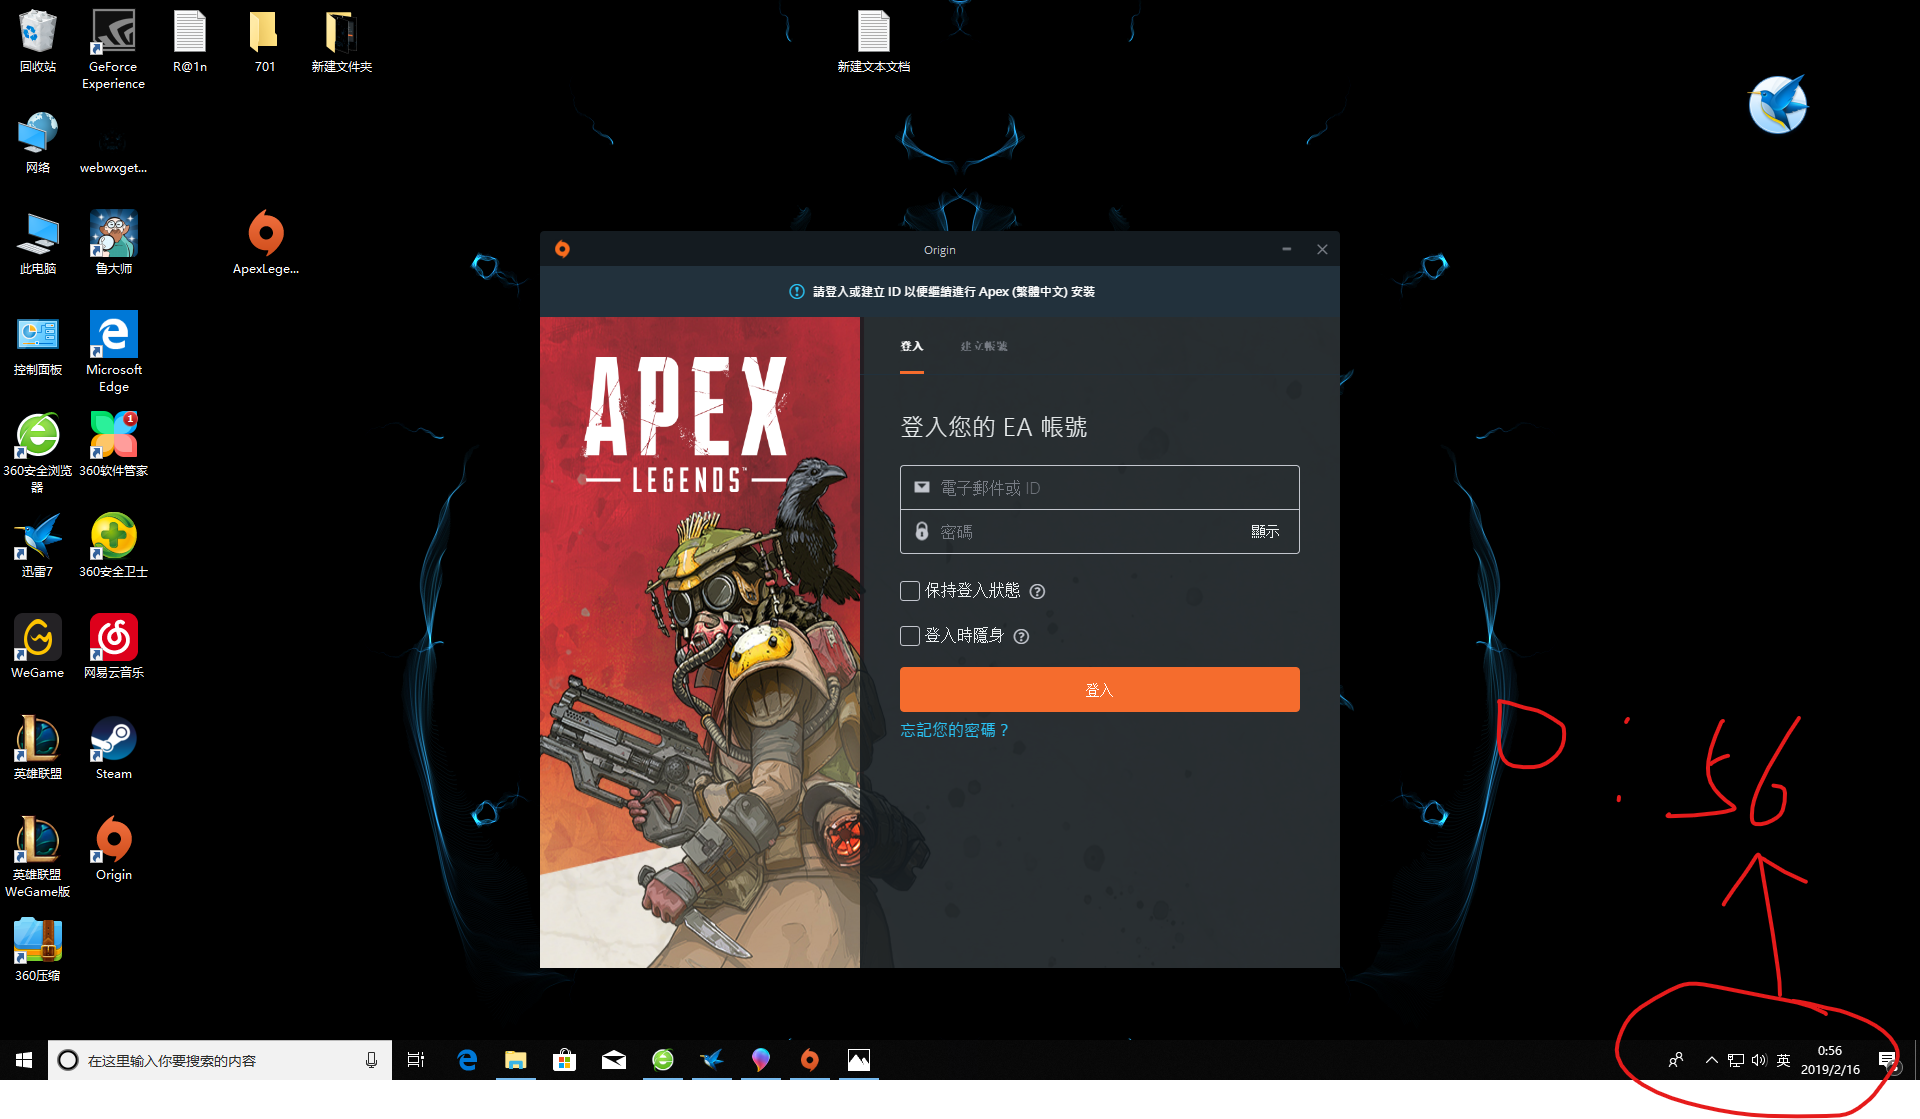The image size is (1920, 1119).
Task: Open the volume control in tray
Action: tap(1759, 1060)
